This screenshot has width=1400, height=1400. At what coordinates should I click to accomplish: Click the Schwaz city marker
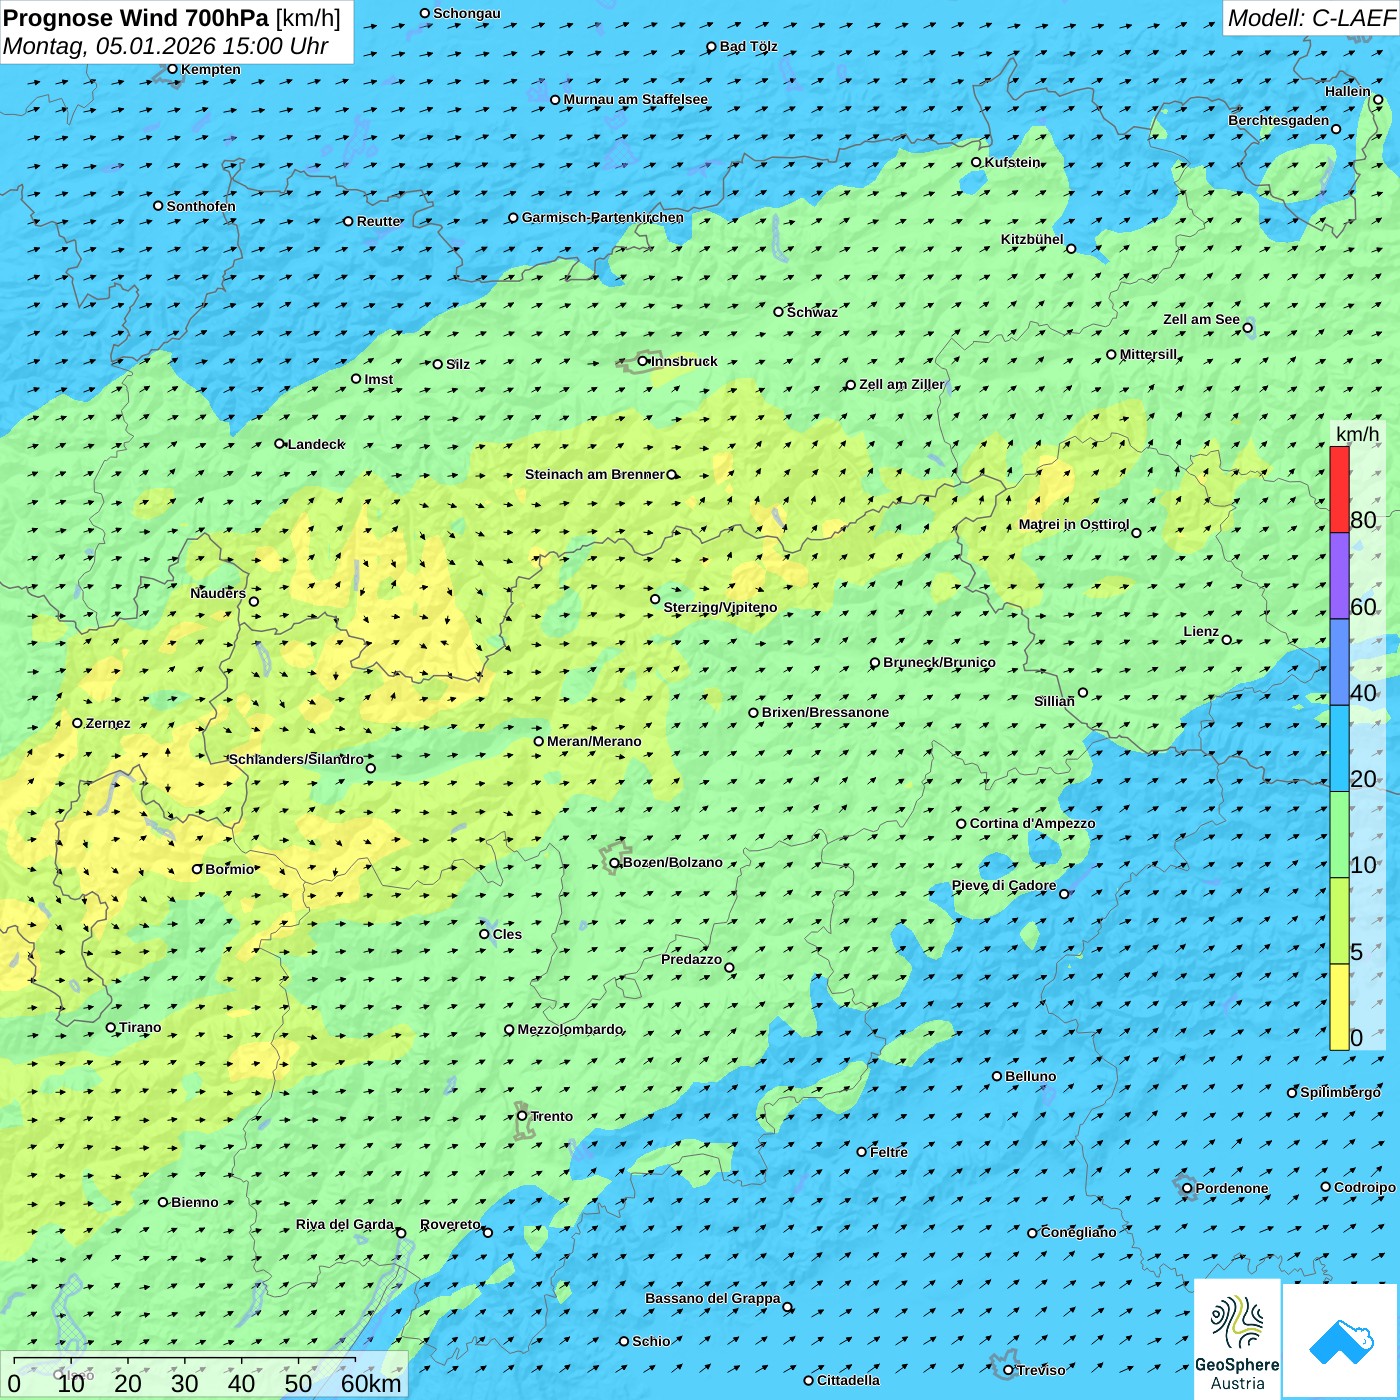(x=778, y=312)
